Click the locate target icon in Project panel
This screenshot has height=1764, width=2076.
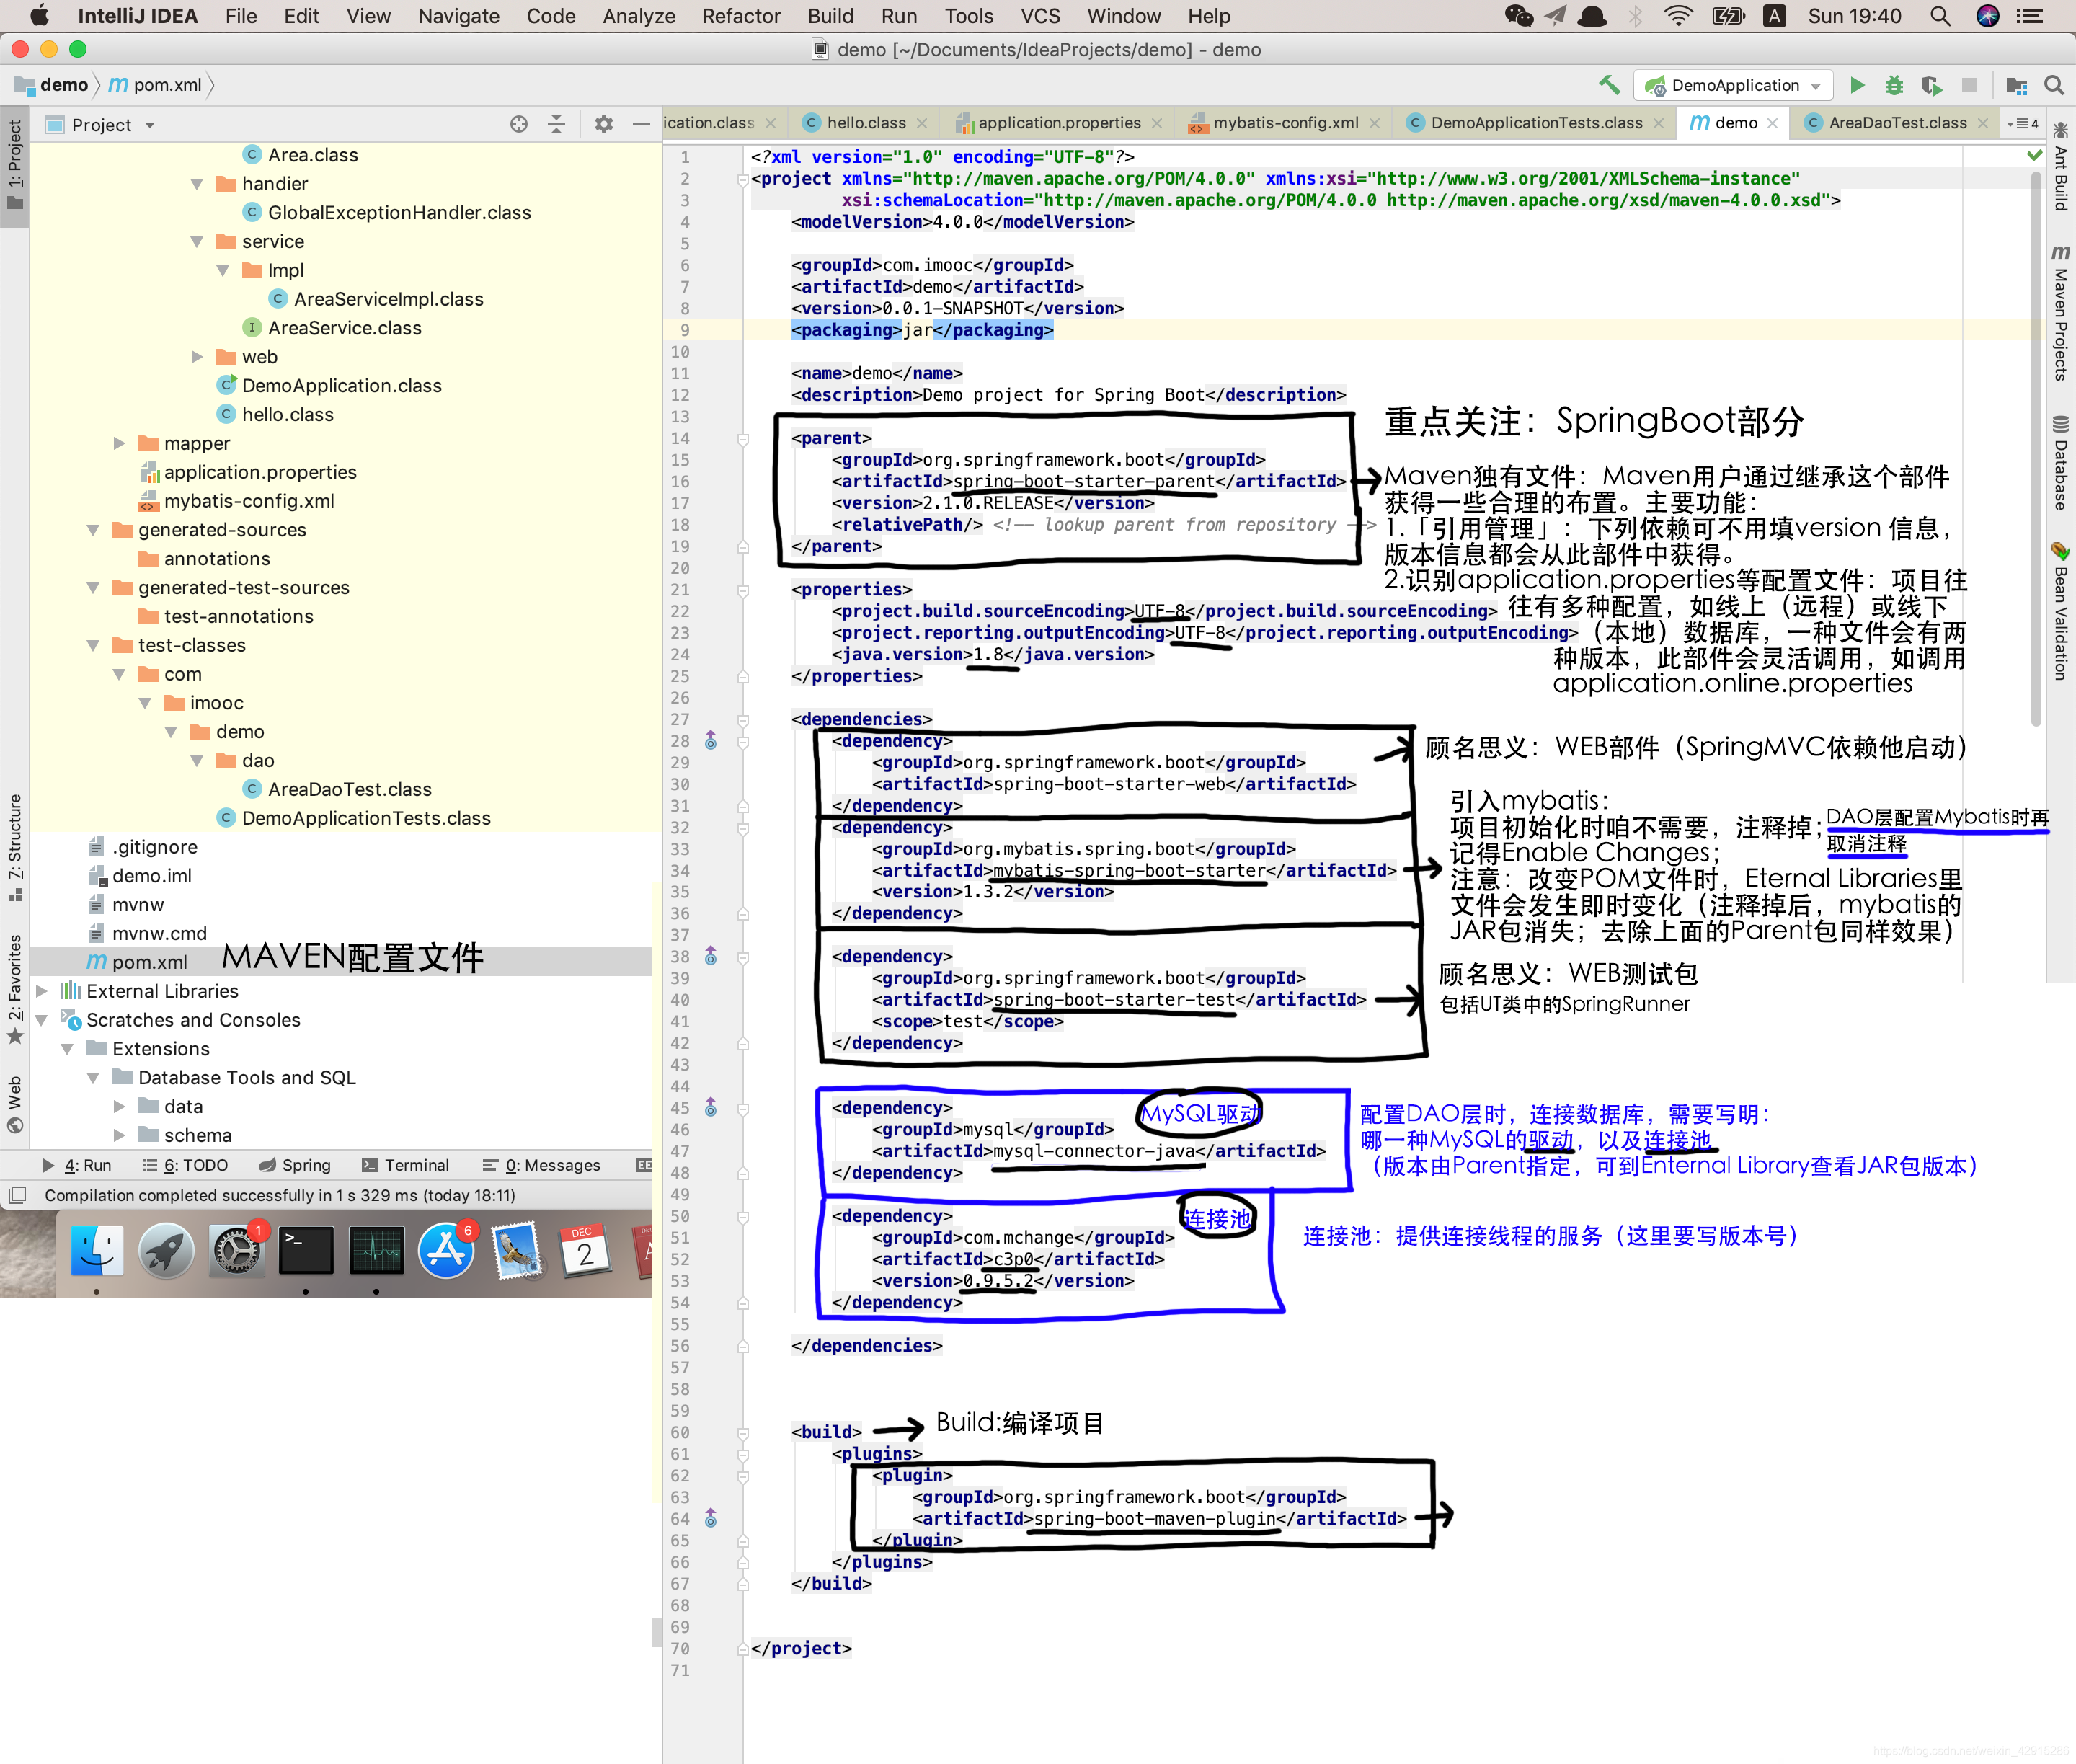click(519, 124)
